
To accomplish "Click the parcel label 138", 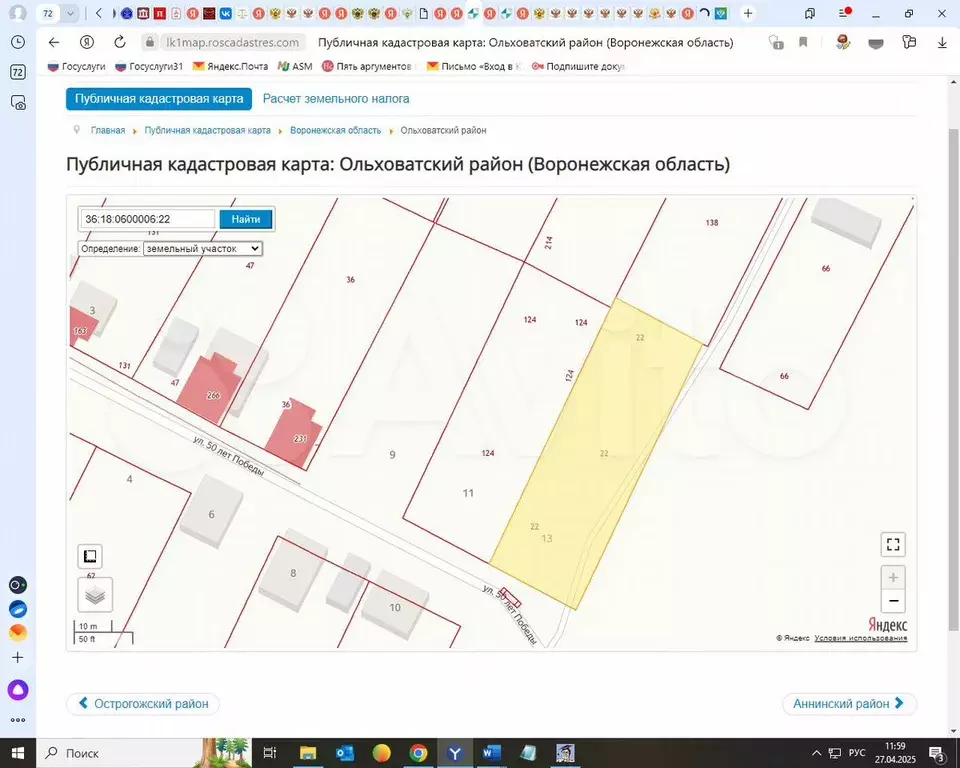I will (x=711, y=222).
